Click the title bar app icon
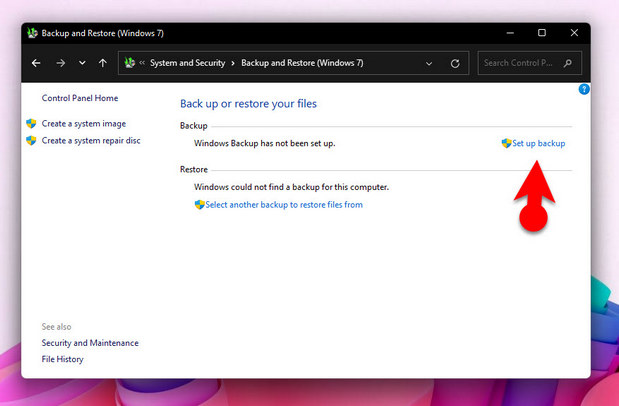Image resolution: width=619 pixels, height=406 pixels. (x=32, y=33)
